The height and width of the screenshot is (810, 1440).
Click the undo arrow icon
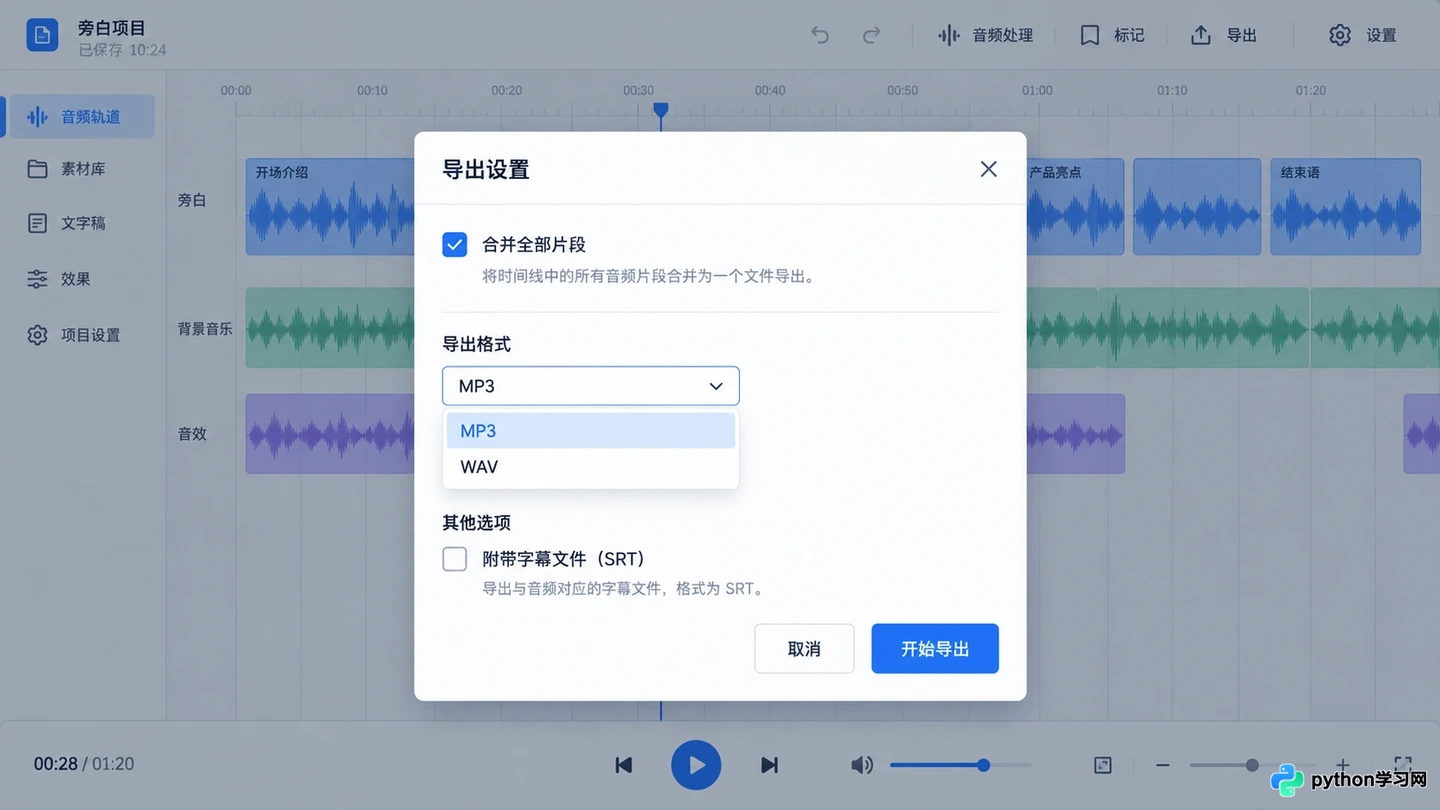click(x=820, y=35)
